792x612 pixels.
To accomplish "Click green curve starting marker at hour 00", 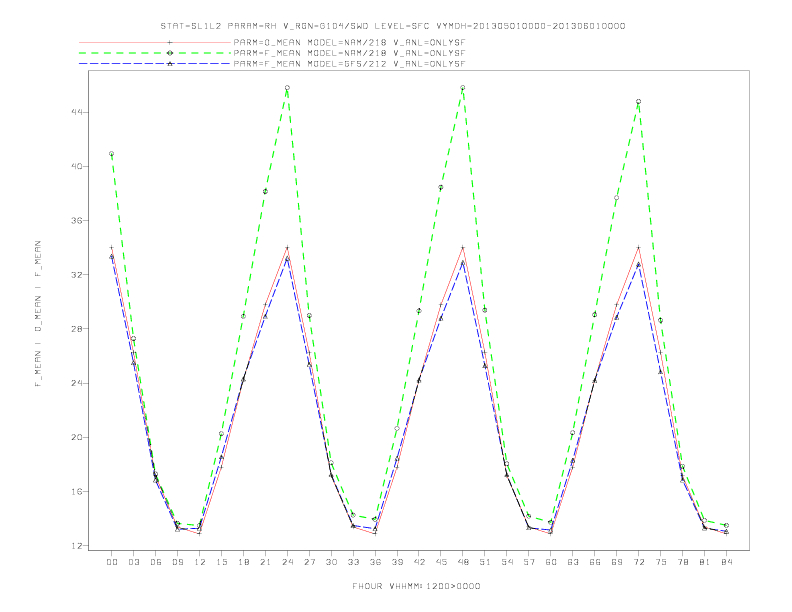I will click(112, 154).
